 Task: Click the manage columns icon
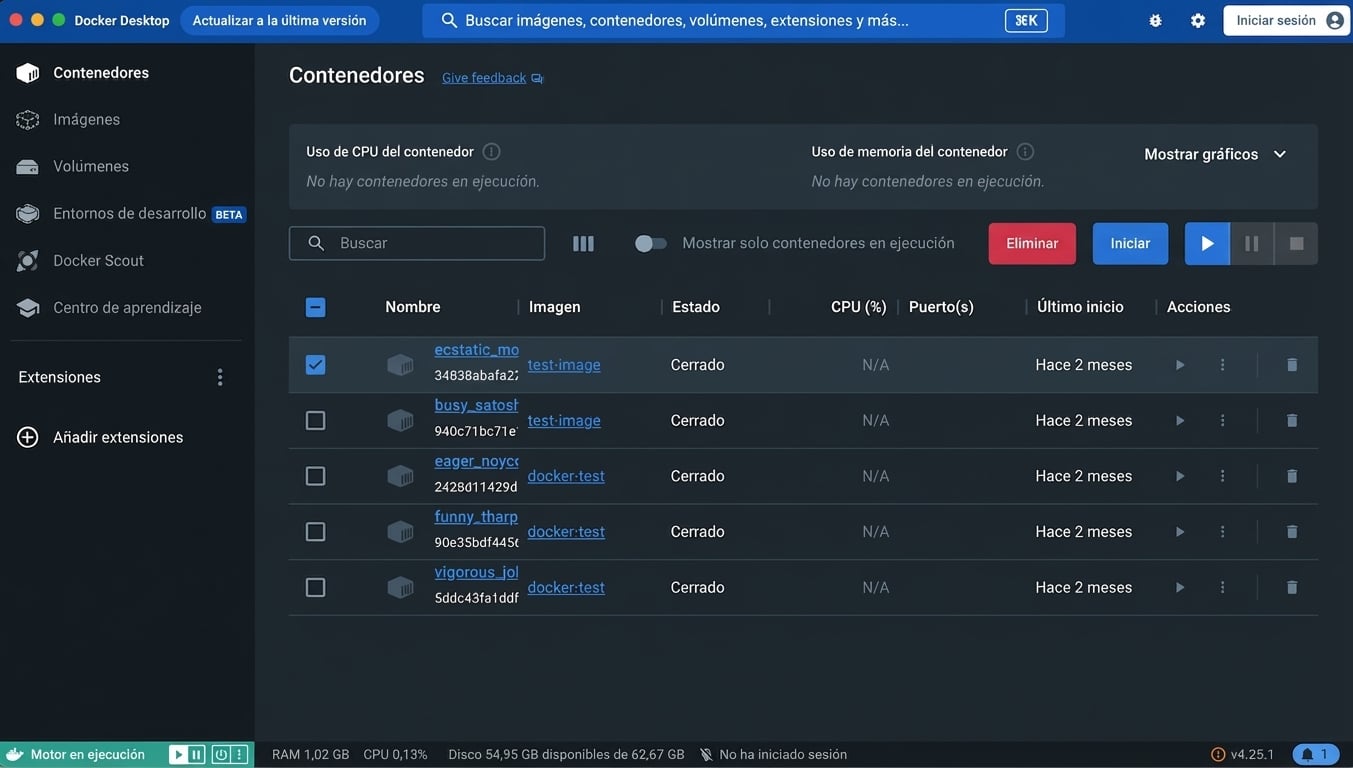(x=583, y=243)
